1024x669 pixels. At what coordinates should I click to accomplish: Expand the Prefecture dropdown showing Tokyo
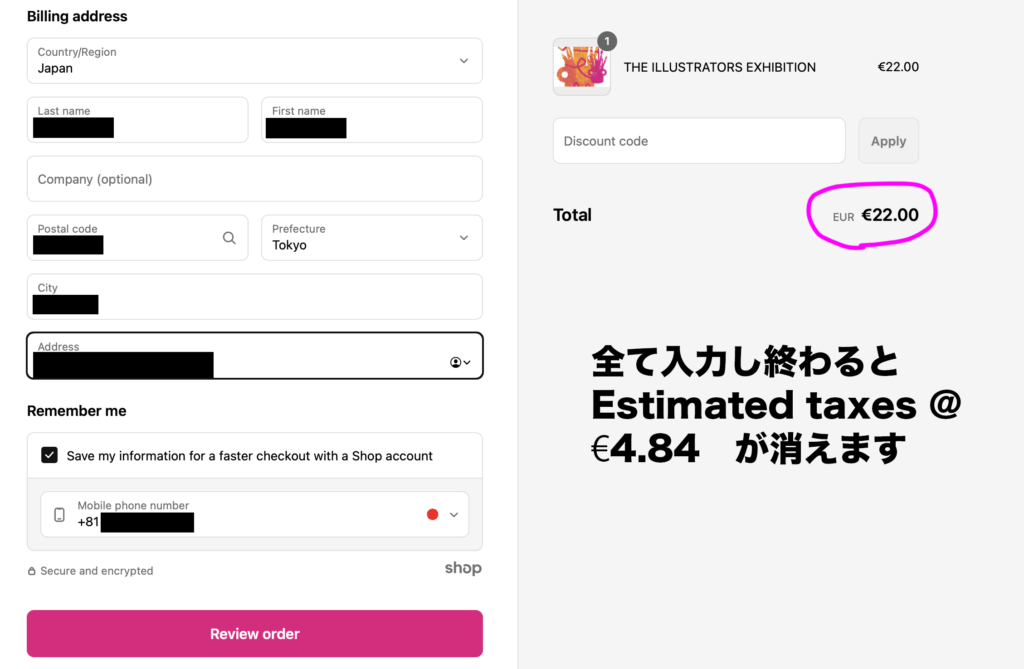click(371, 238)
